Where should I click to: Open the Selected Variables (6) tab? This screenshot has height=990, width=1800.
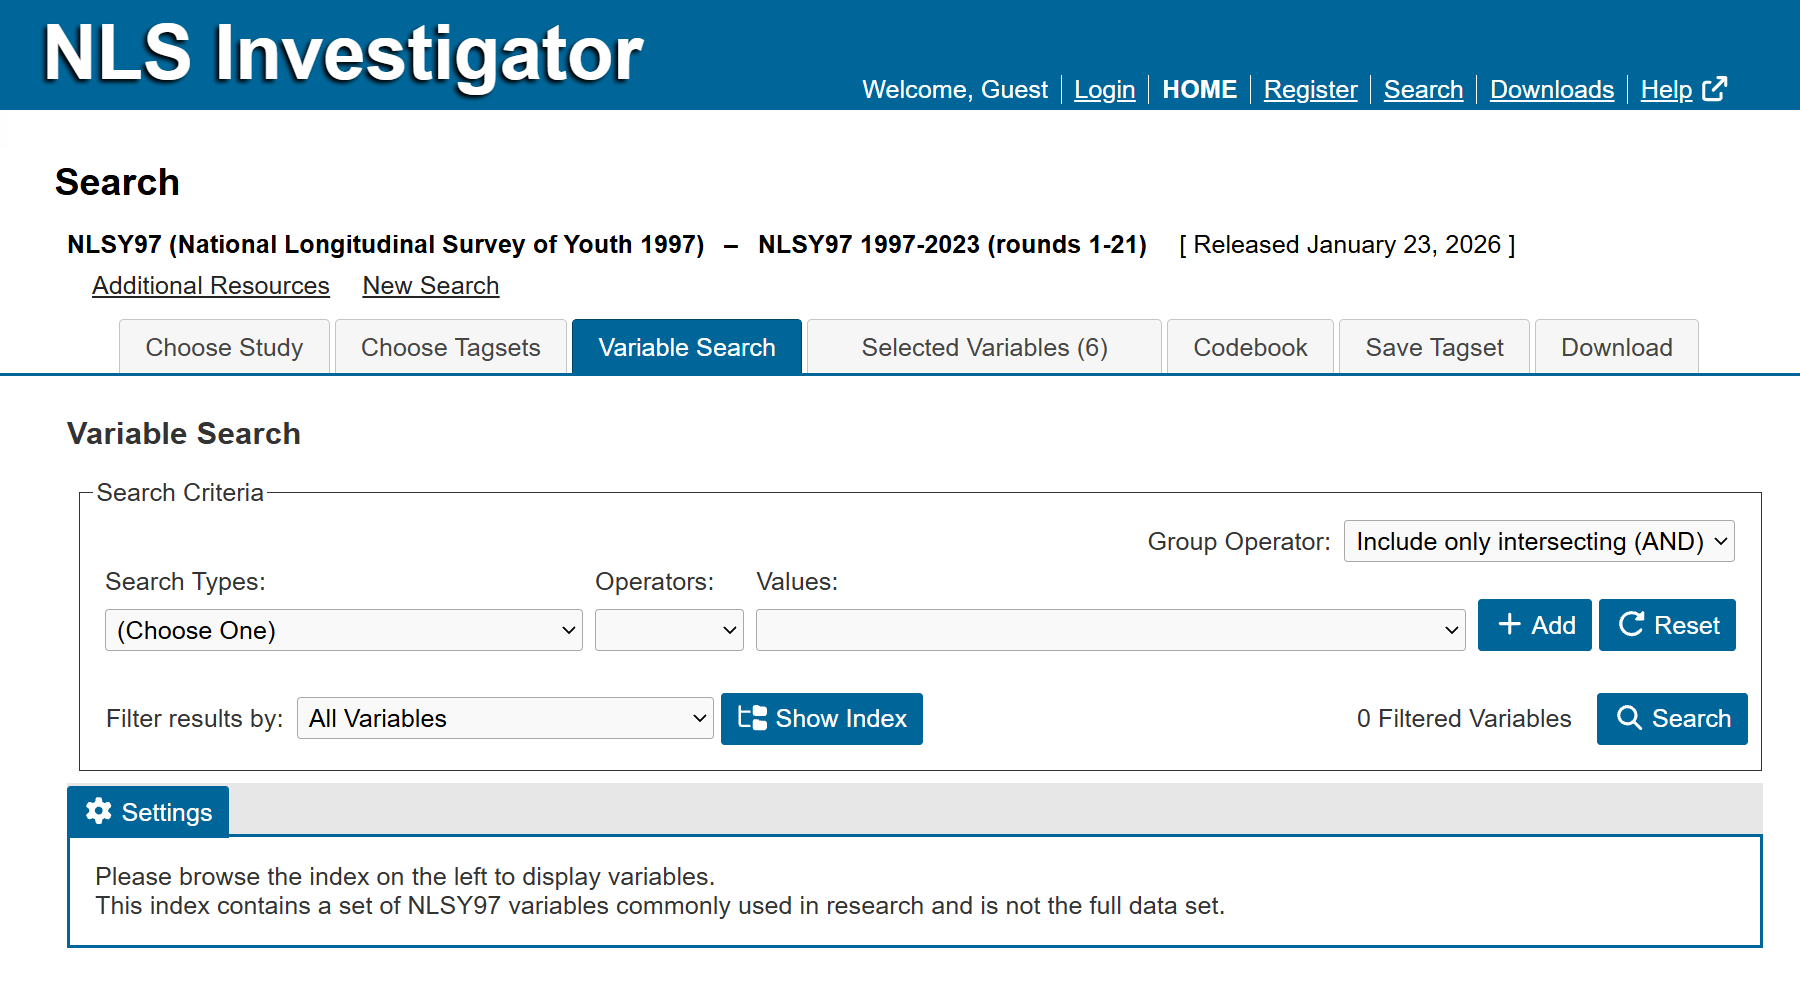984,347
